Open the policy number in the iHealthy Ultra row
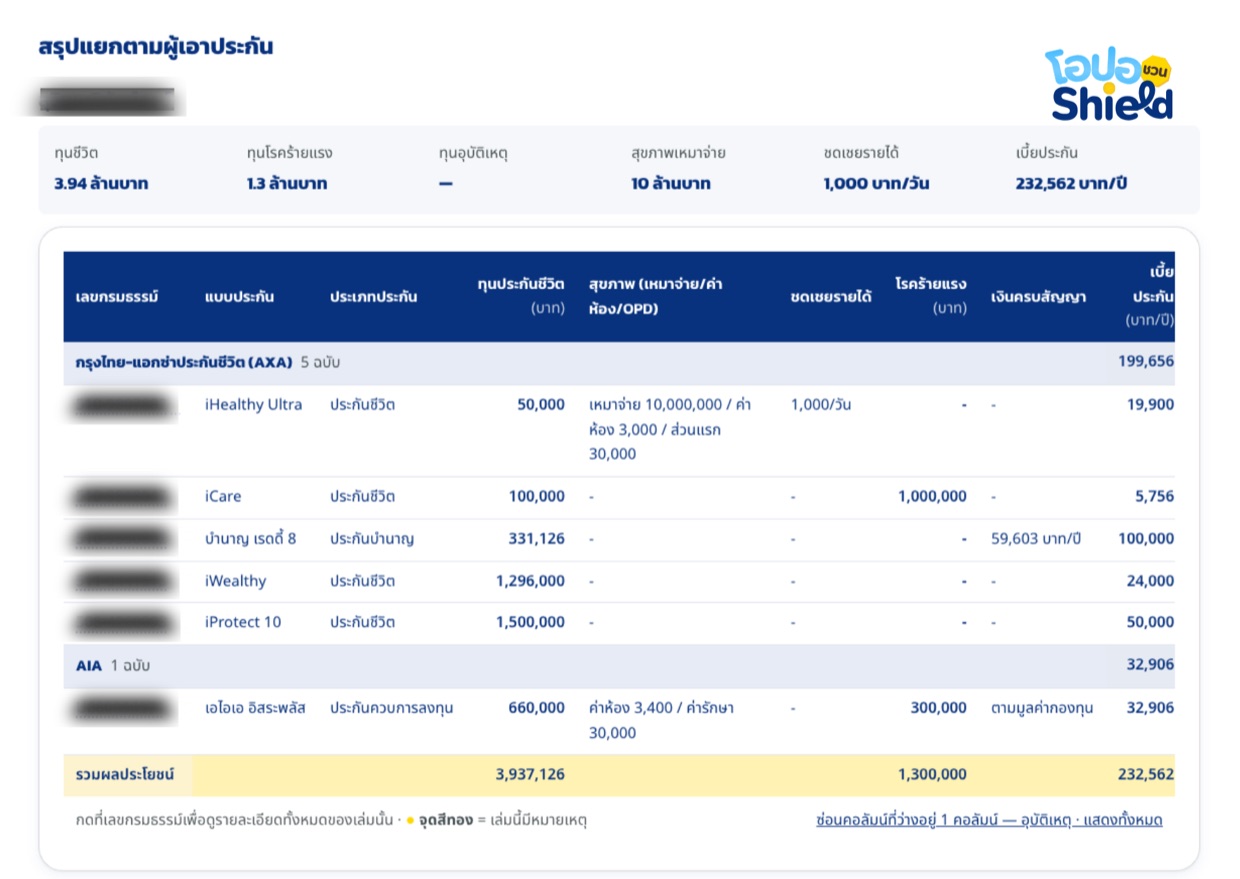 [122, 406]
